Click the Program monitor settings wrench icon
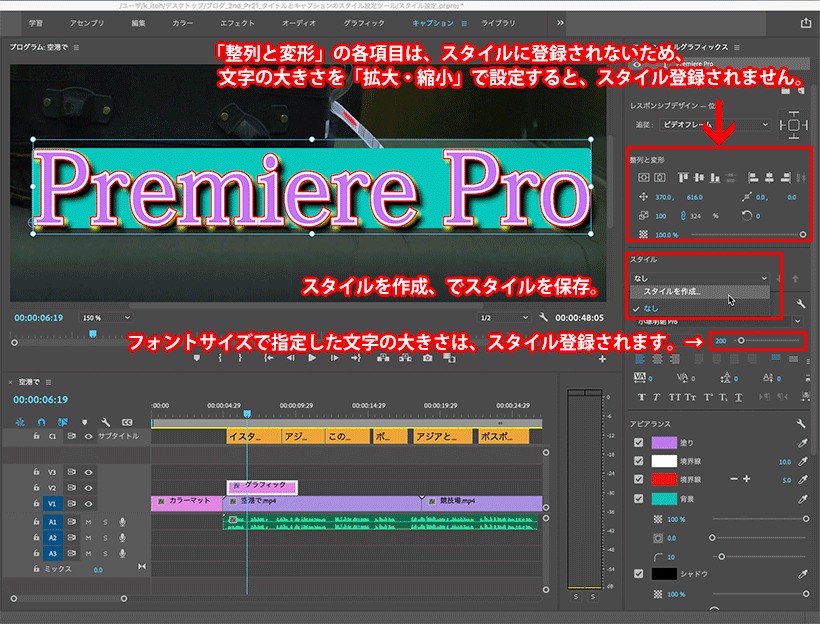 click(x=543, y=317)
